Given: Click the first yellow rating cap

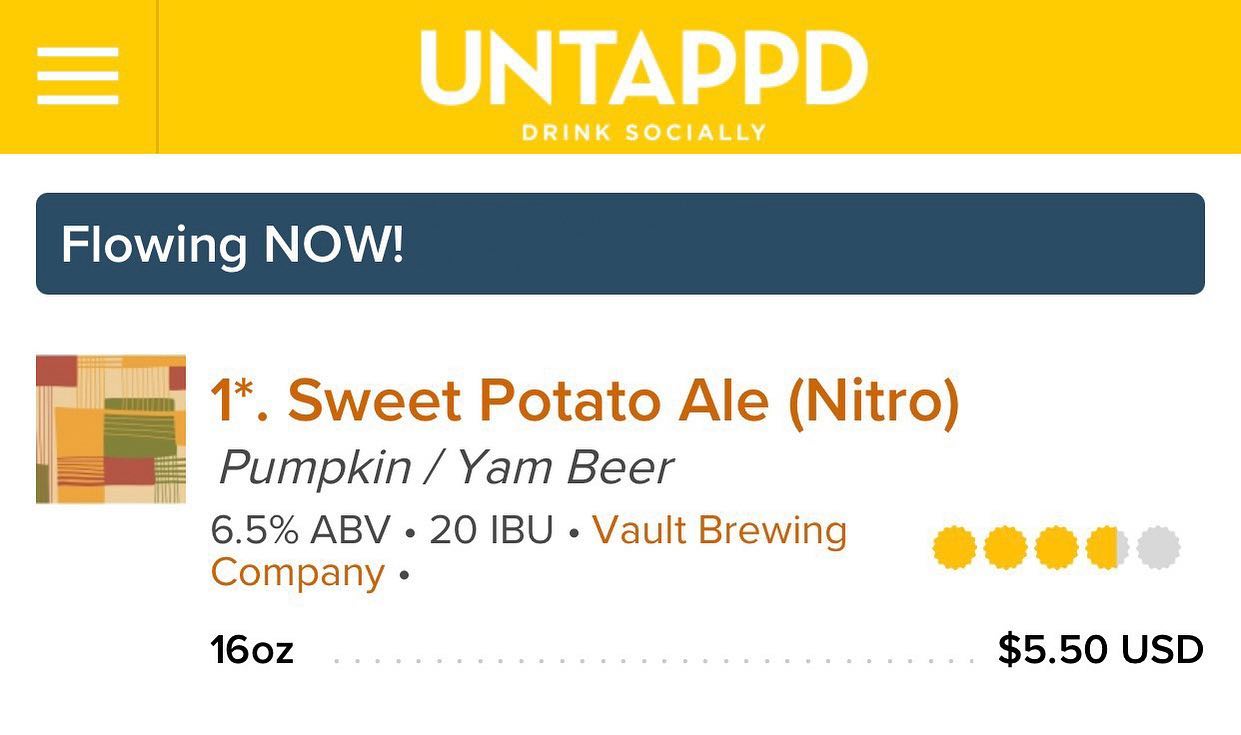Looking at the screenshot, I should [954, 548].
